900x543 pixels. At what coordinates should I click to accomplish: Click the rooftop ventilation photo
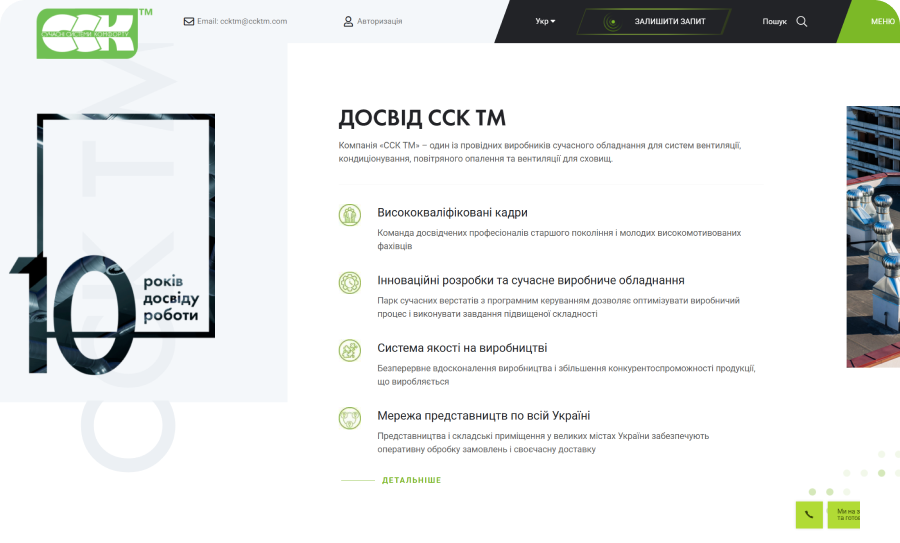tap(873, 236)
